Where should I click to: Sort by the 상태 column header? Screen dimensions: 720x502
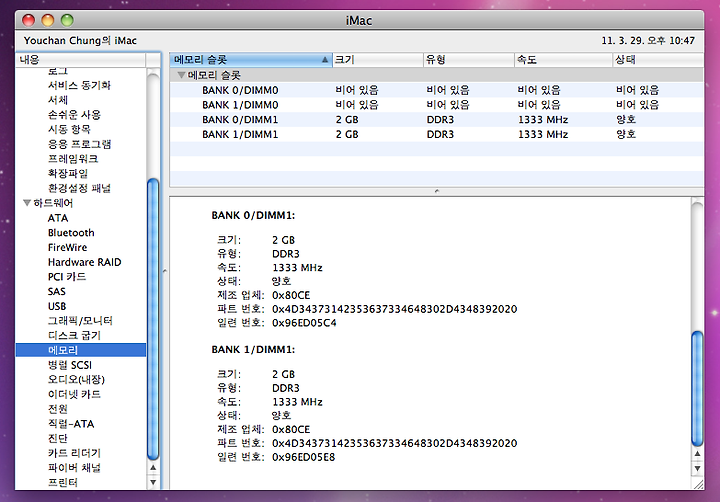tap(658, 60)
